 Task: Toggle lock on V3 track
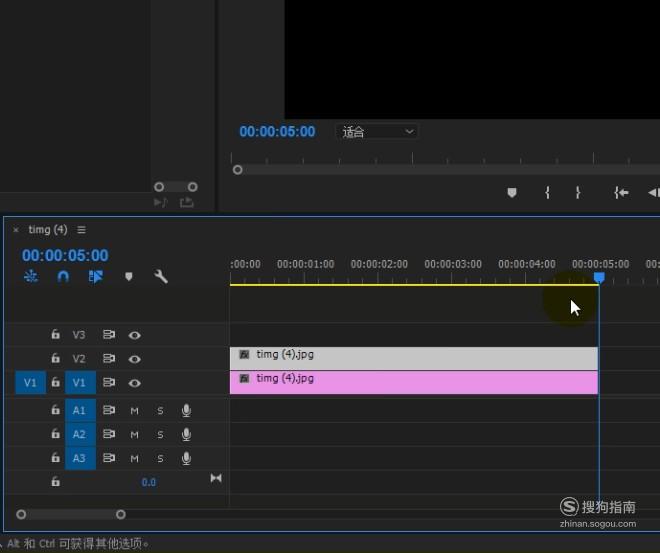(55, 335)
